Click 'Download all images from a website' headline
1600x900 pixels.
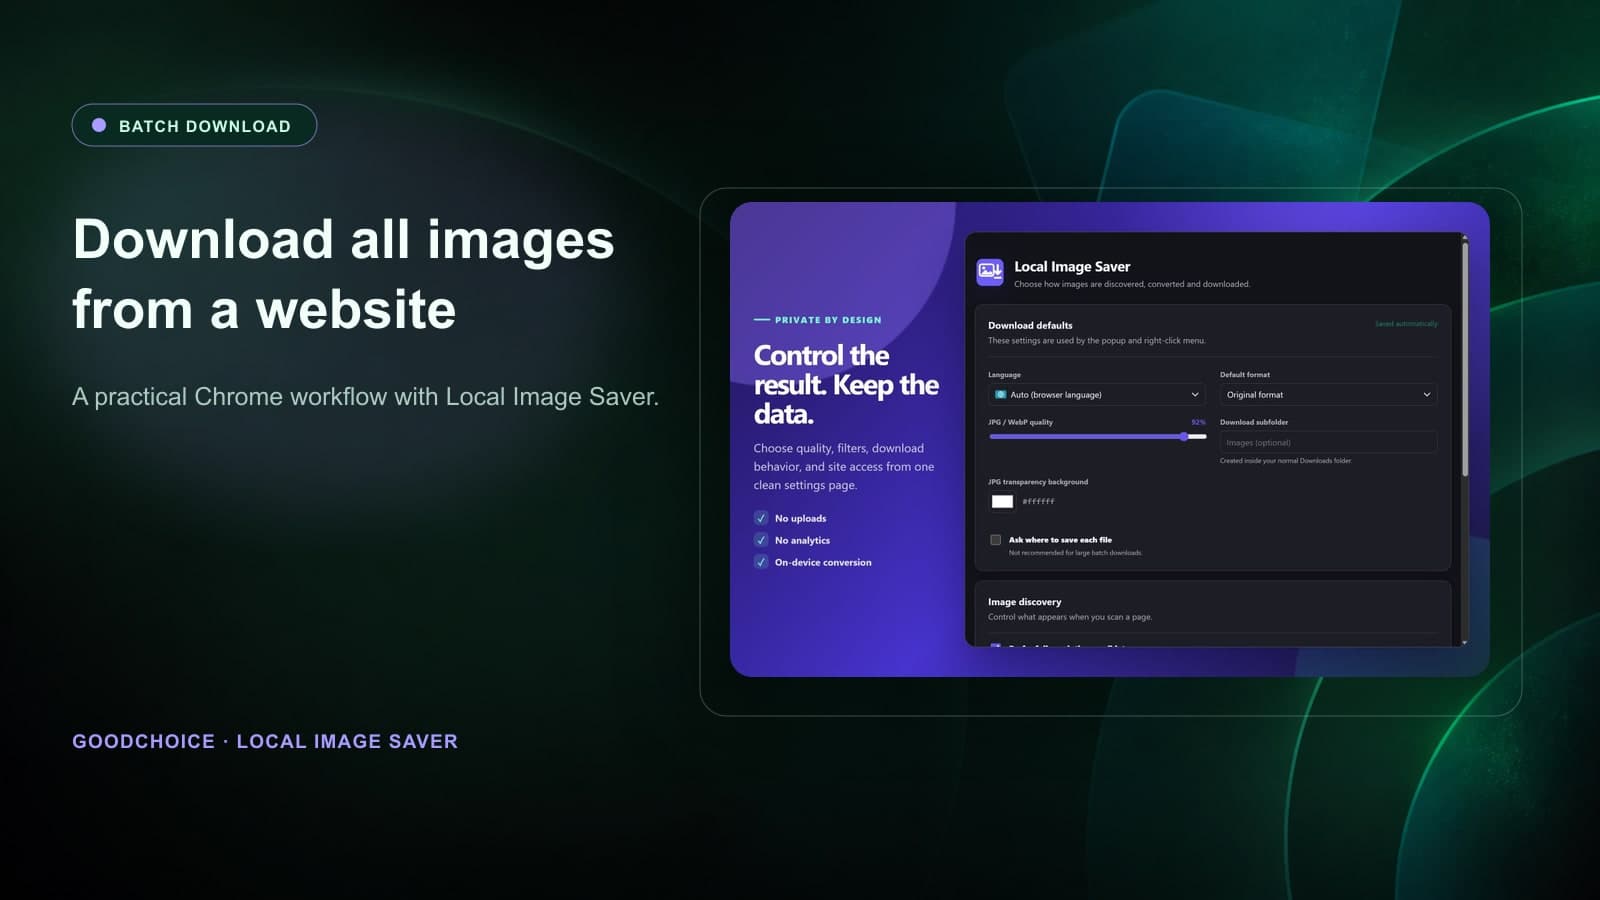[343, 274]
